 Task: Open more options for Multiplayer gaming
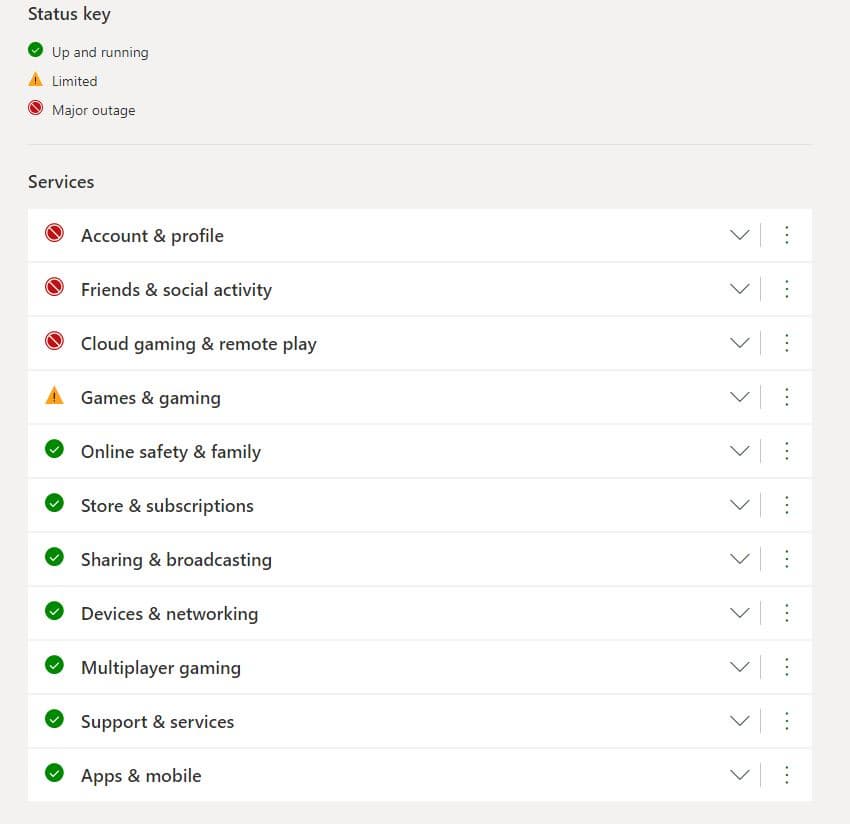[x=786, y=667]
